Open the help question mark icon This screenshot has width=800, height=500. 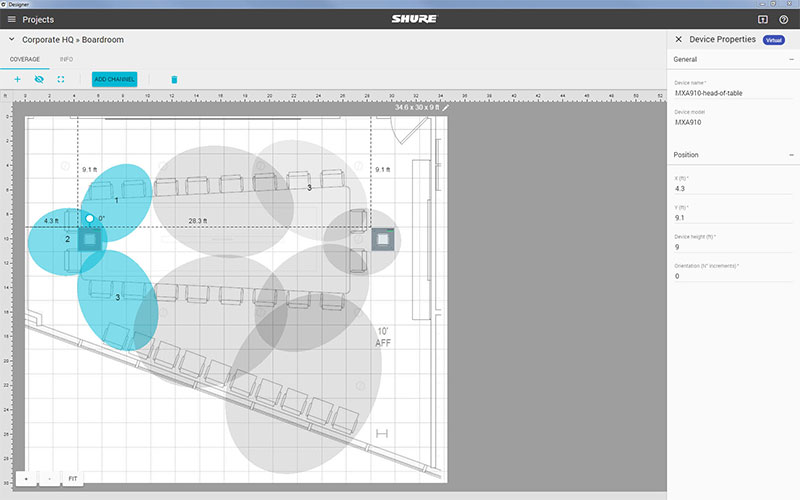(783, 19)
